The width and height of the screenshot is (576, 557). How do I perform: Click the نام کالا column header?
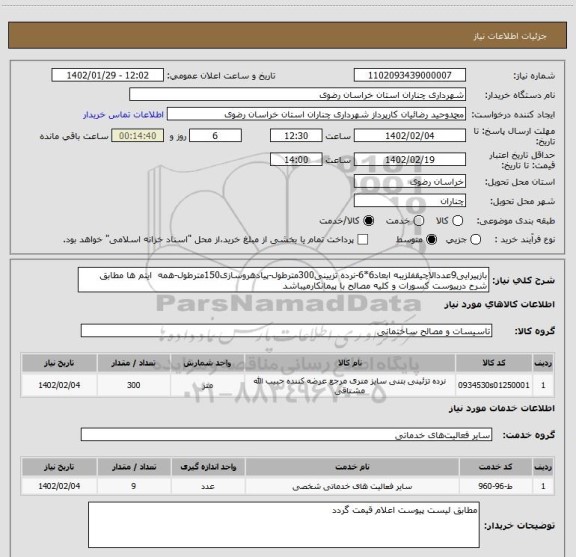350,363
